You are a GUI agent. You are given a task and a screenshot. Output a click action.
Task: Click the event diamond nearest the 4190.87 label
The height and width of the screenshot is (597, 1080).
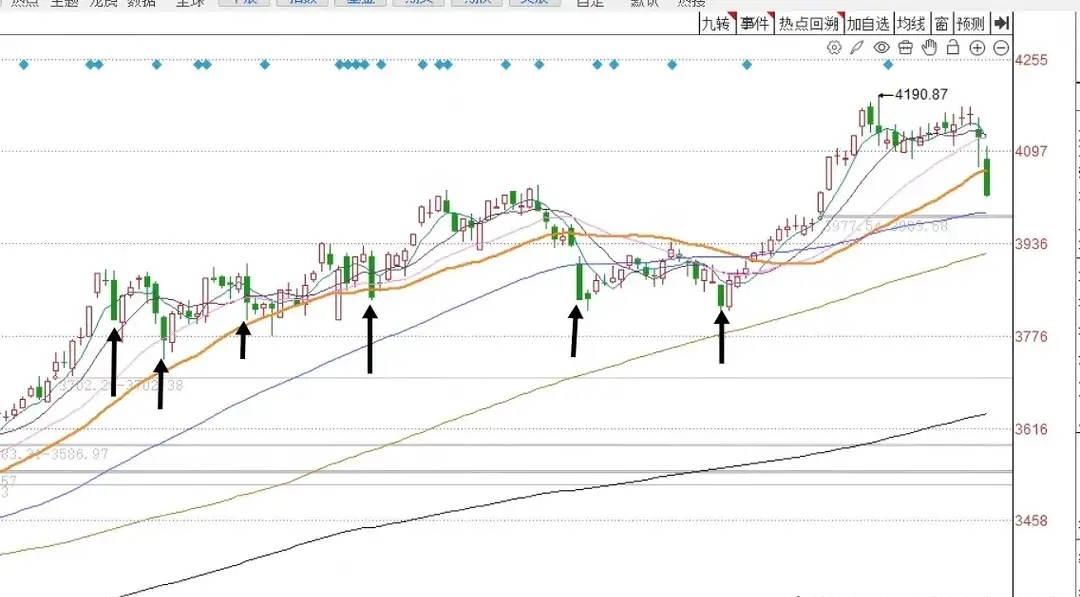pos(888,65)
